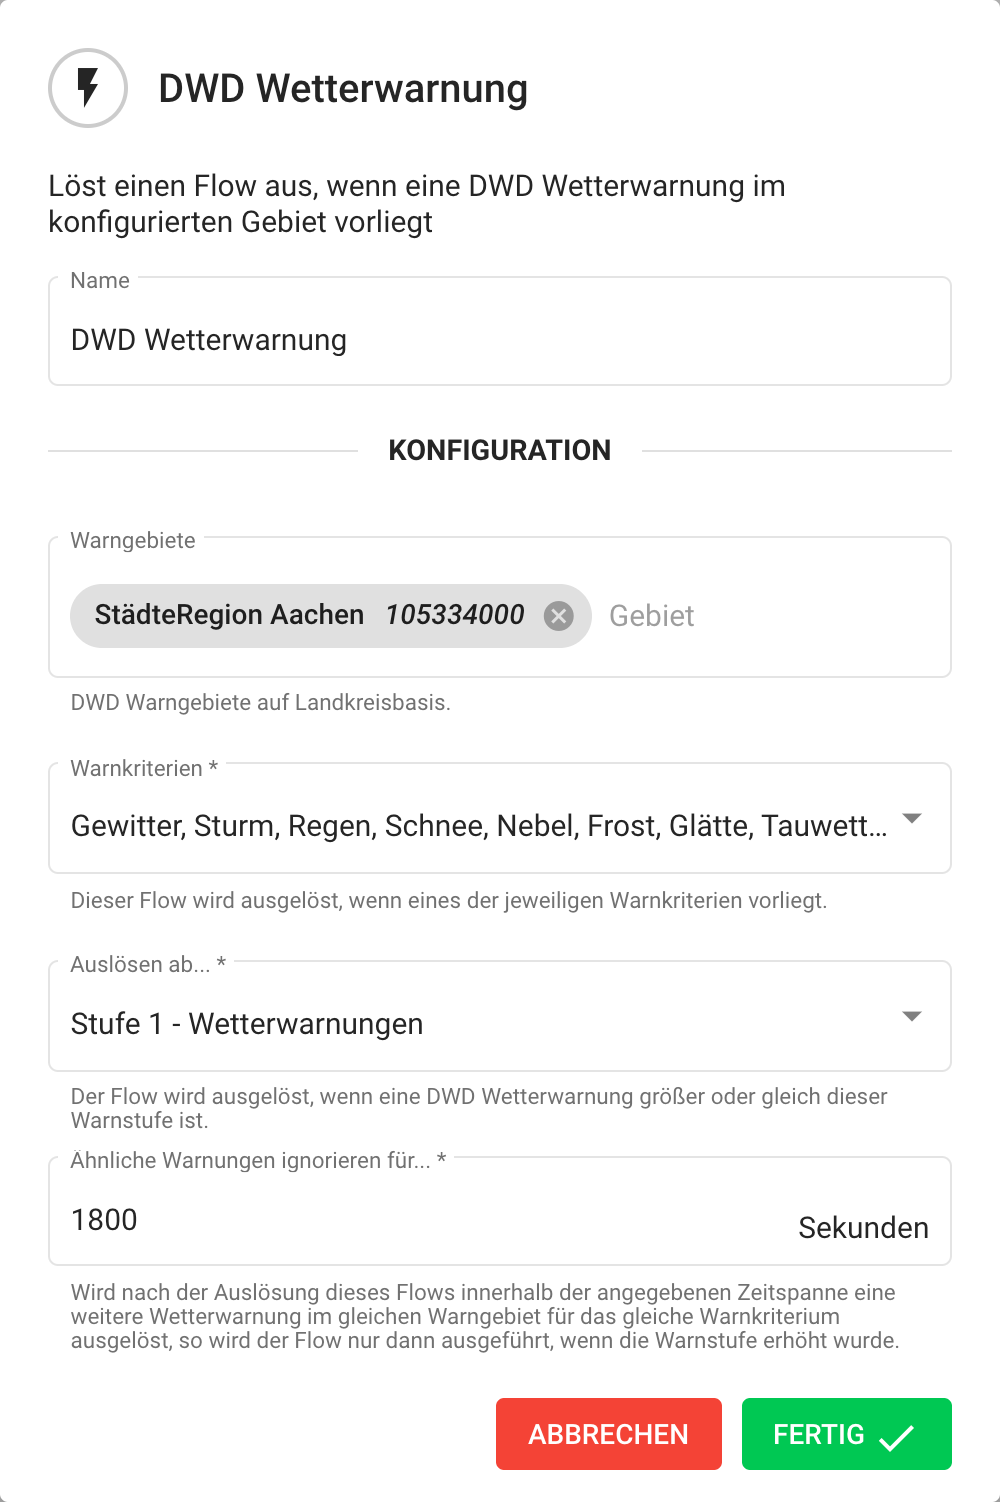
Task: Click the Ähnliche Warnungen ignorieren label
Action: click(x=250, y=1161)
